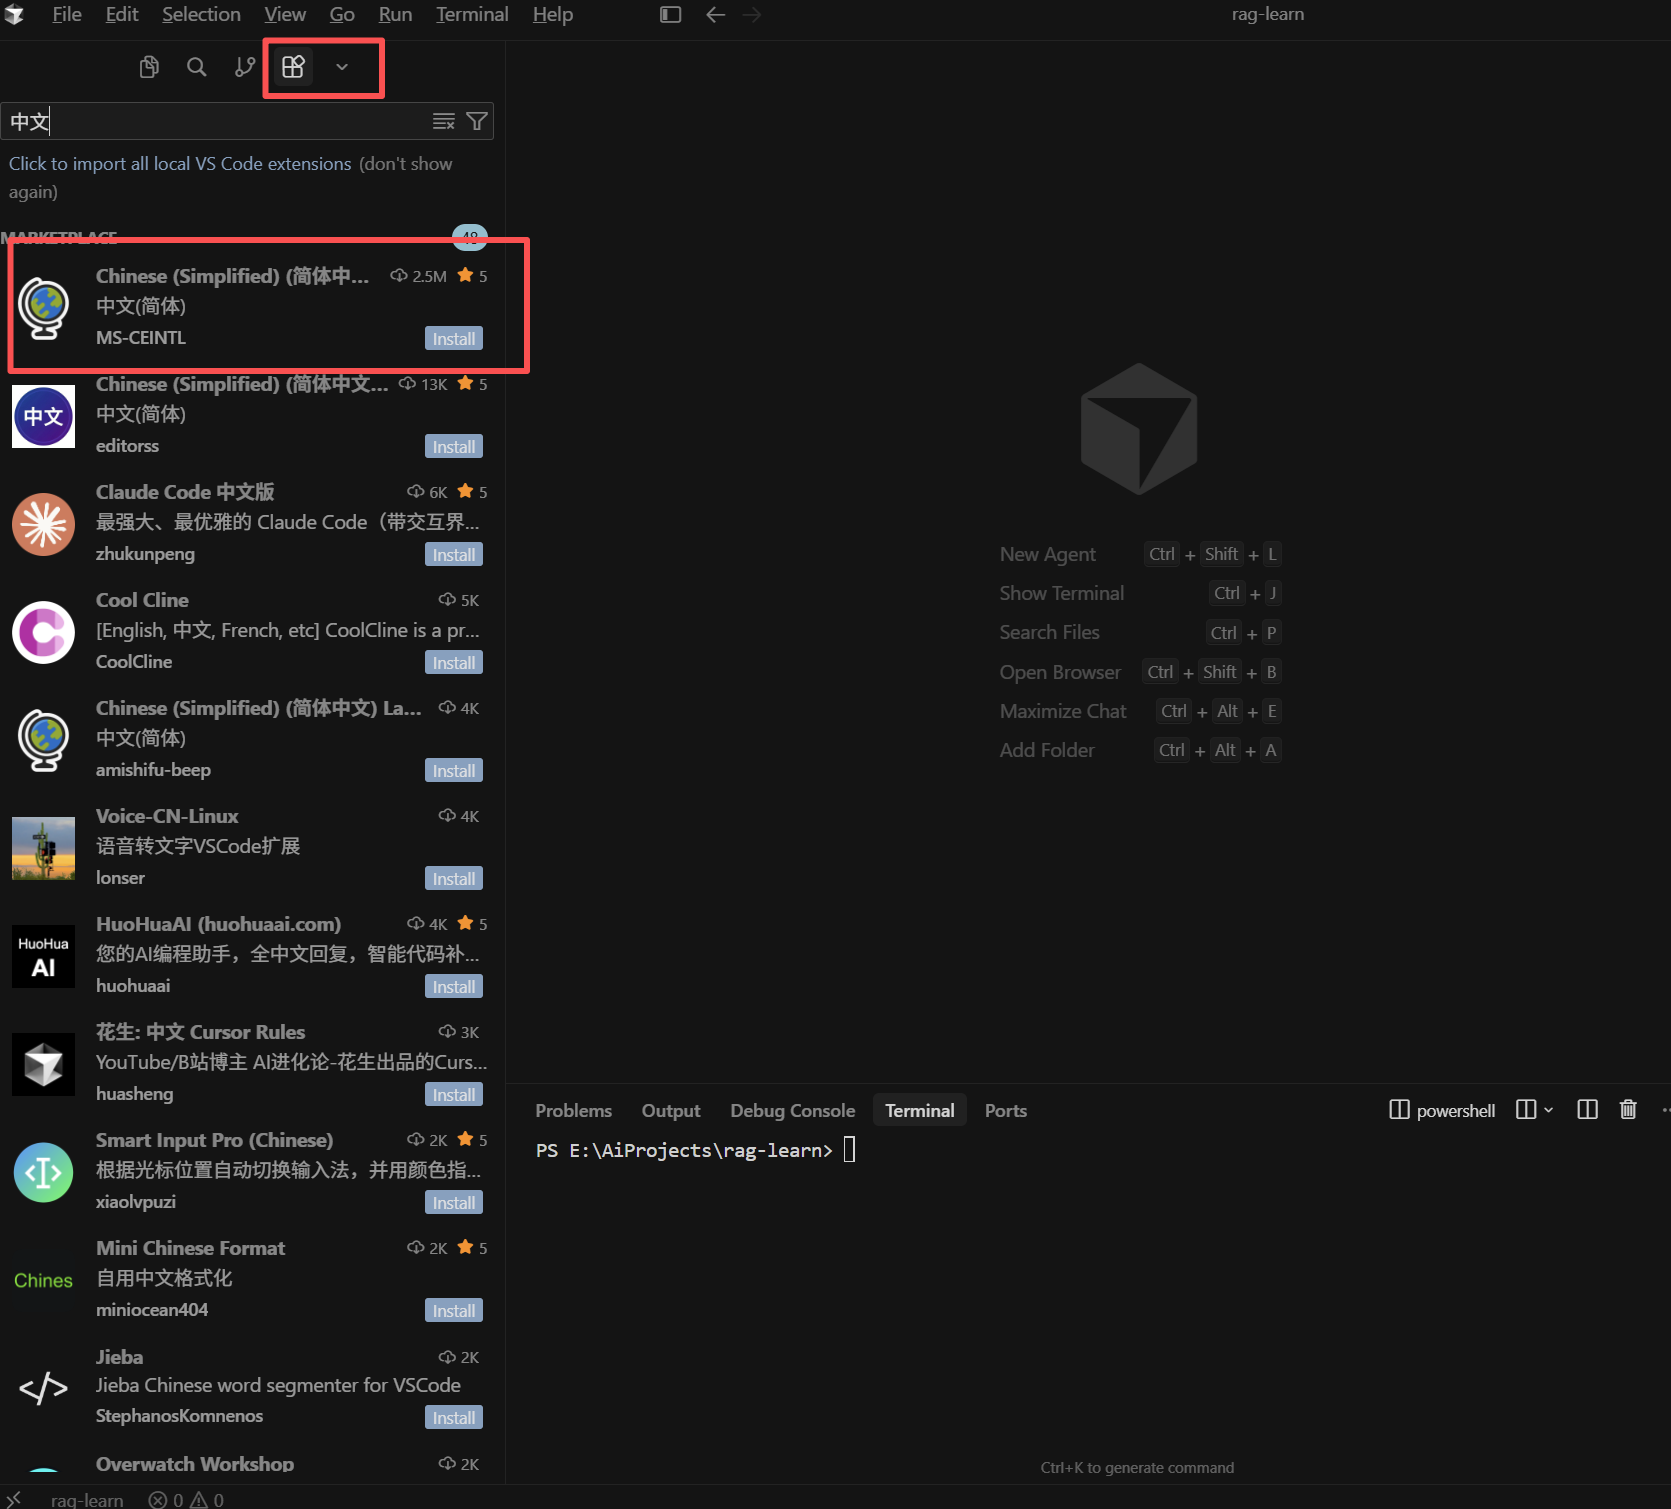The image size is (1671, 1509).
Task: Click the don't show again link
Action: click(231, 177)
